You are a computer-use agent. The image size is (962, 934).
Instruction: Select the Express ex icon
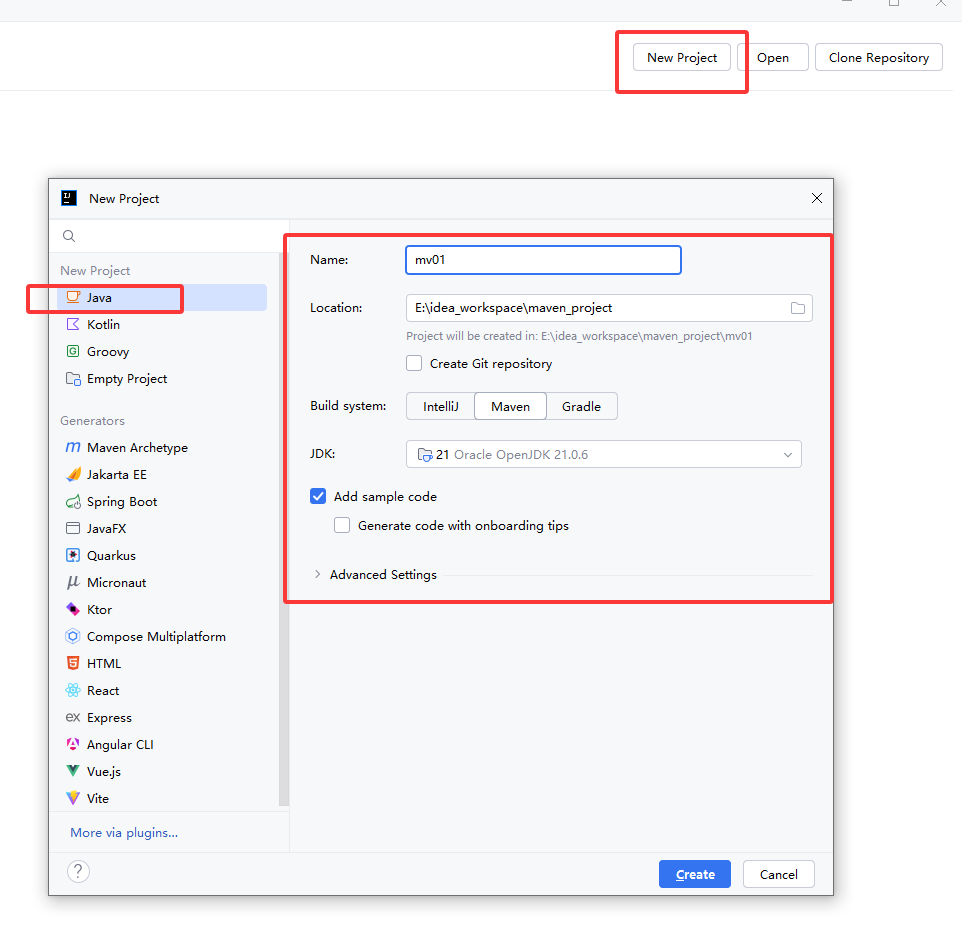click(x=73, y=717)
